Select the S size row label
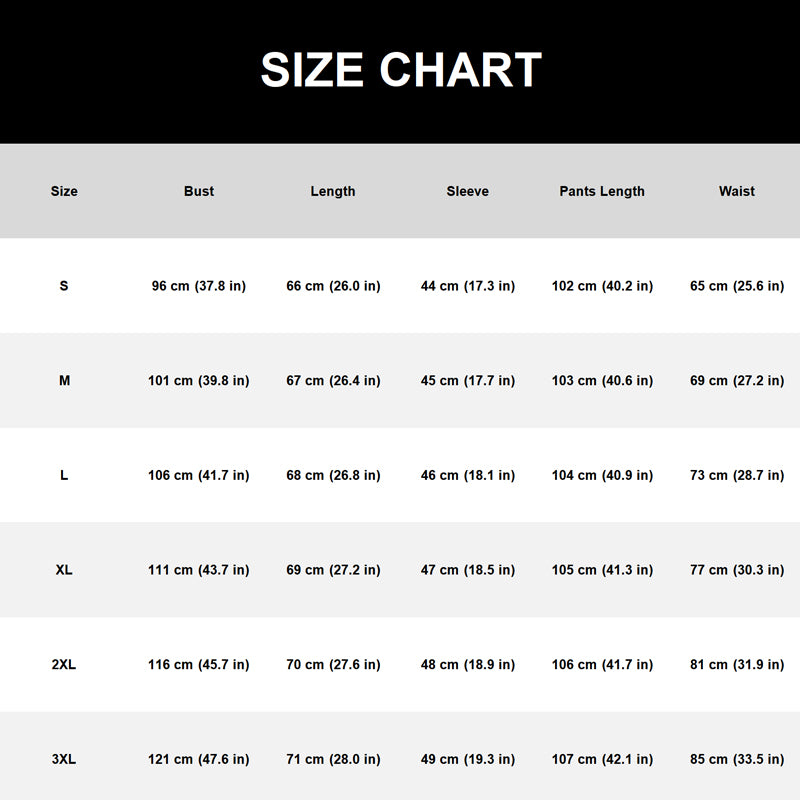Image resolution: width=800 pixels, height=800 pixels. pos(64,286)
